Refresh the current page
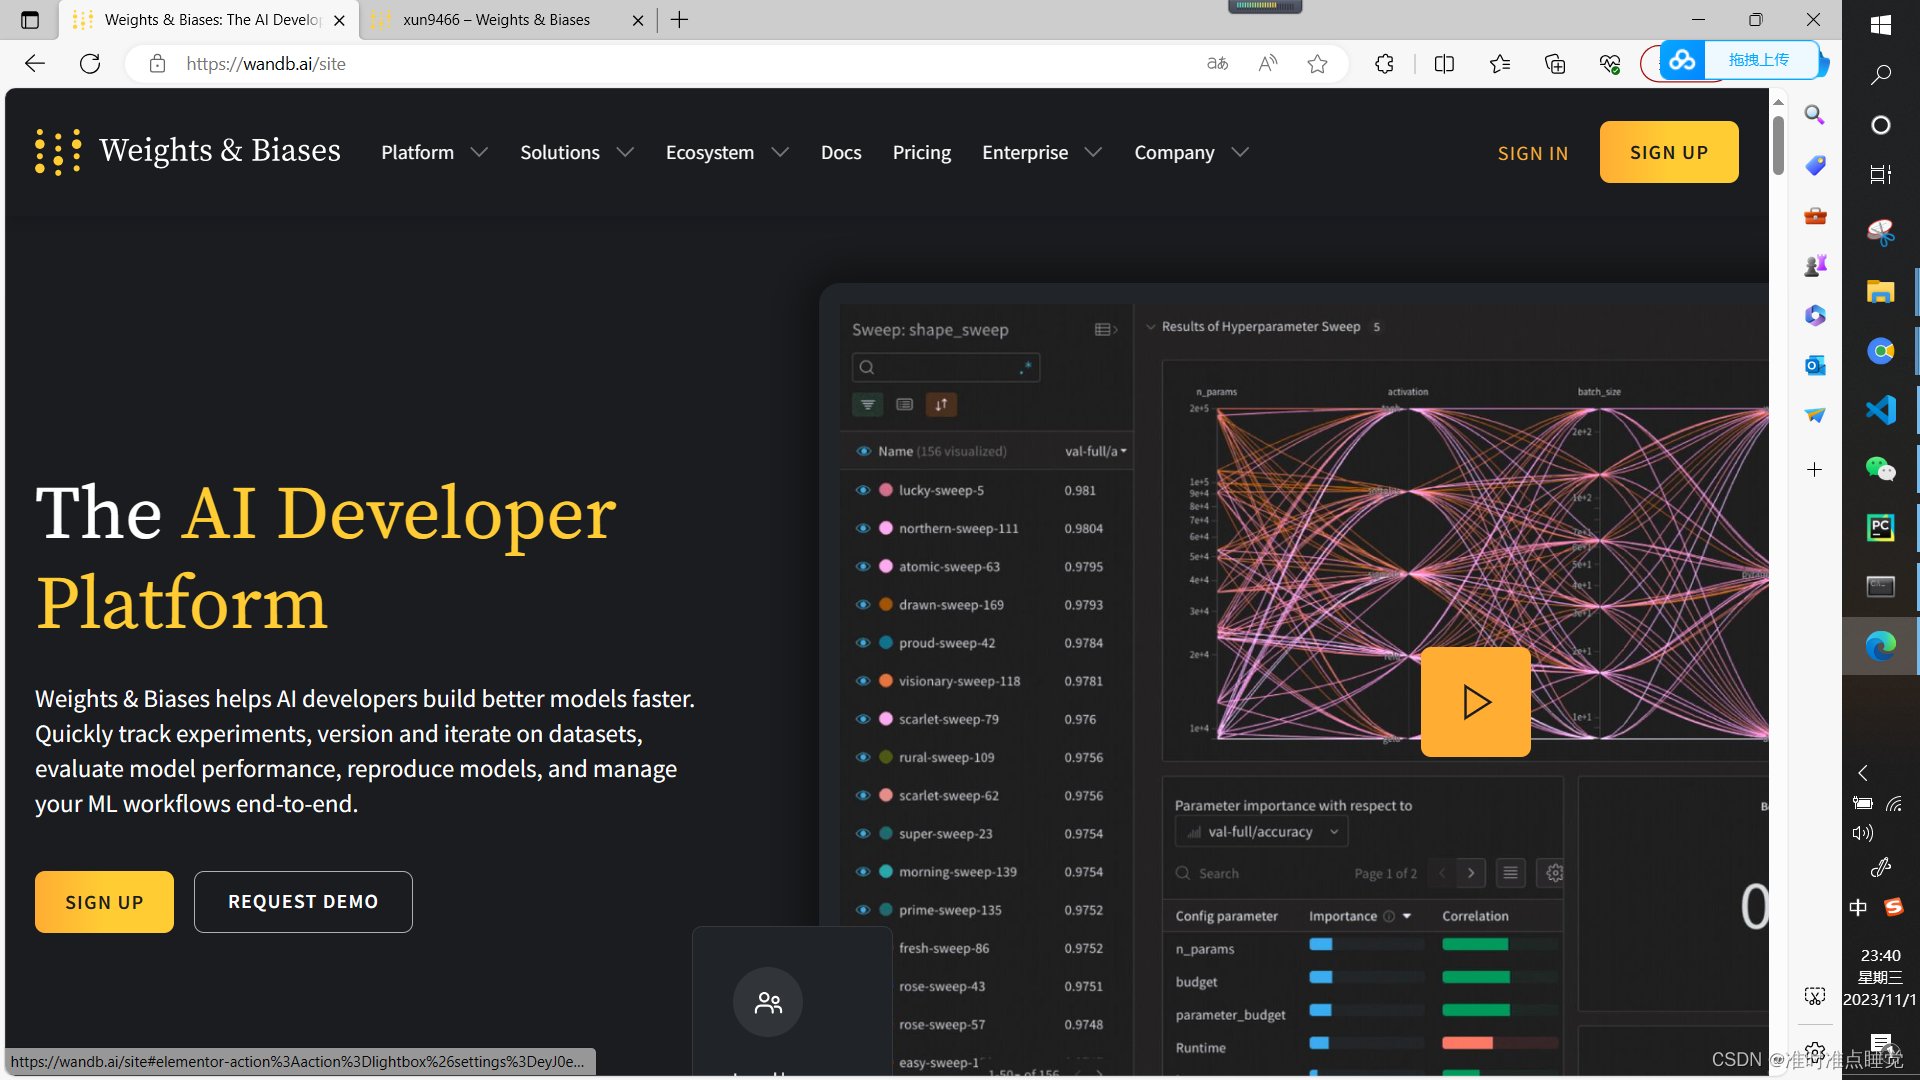 [90, 64]
